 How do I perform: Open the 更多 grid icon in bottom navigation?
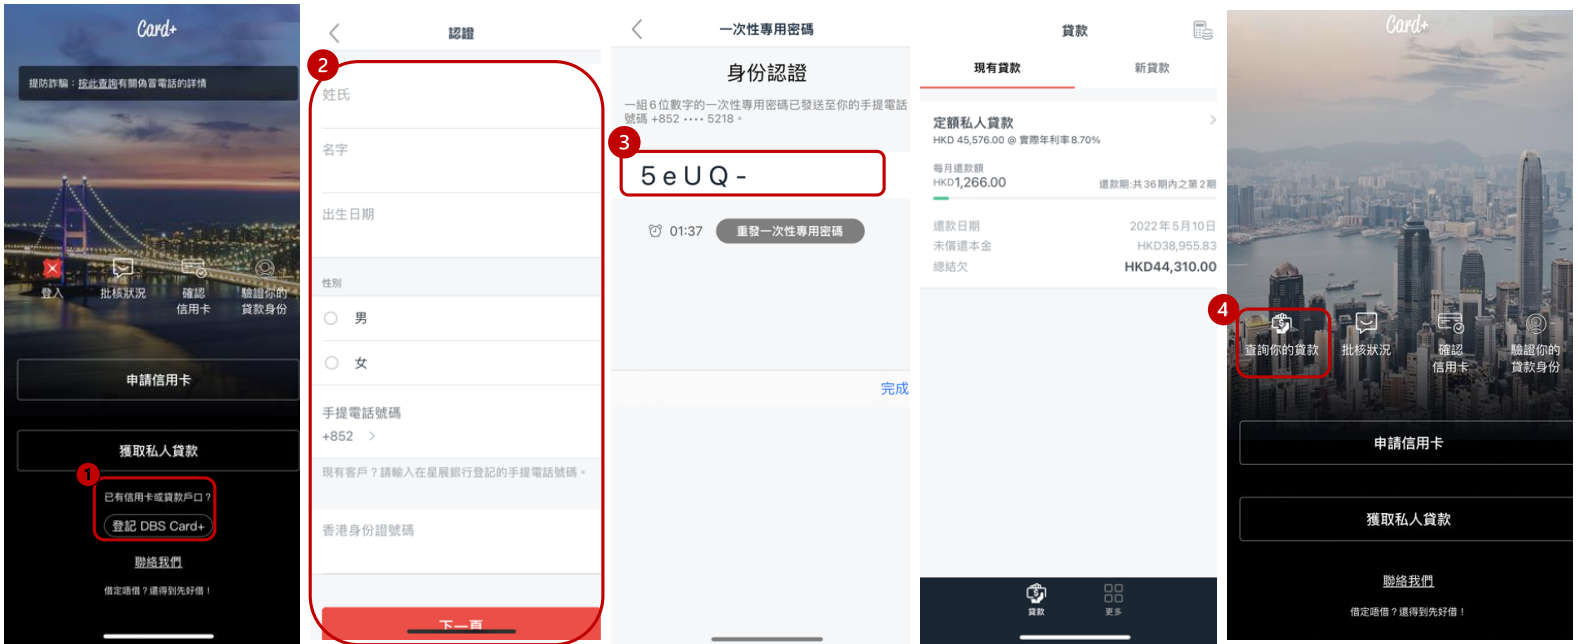pos(1113,595)
